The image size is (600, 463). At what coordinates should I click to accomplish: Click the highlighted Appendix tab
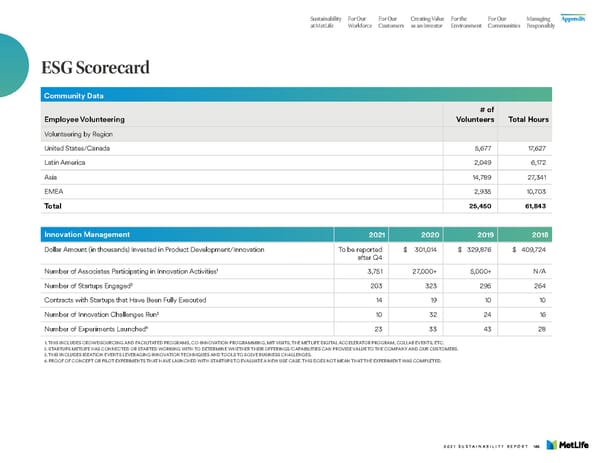[575, 17]
